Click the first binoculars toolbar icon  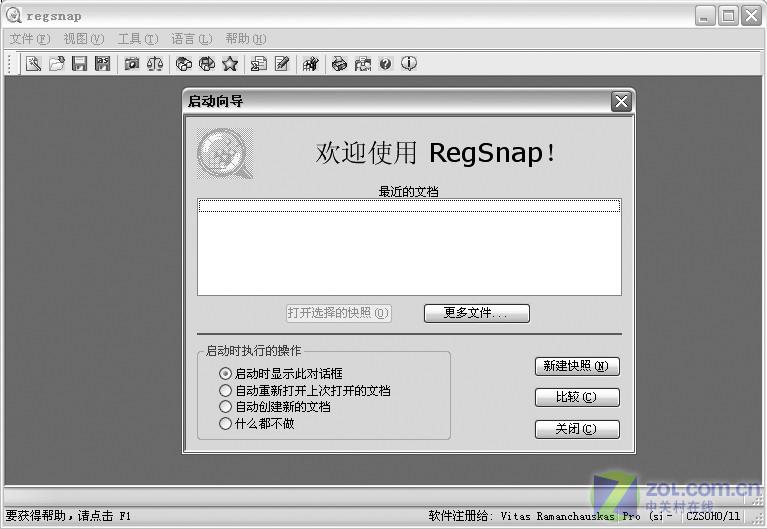[x=184, y=64]
